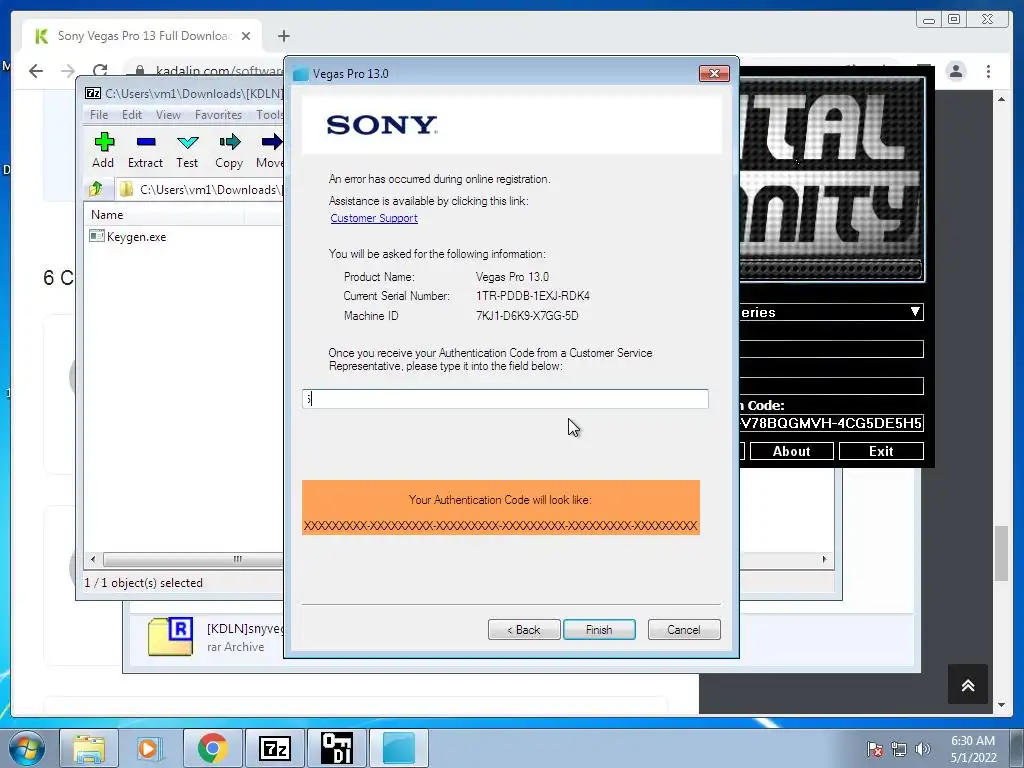Click the scroll-to-top double chevron button
The image size is (1024, 768).
(x=968, y=684)
